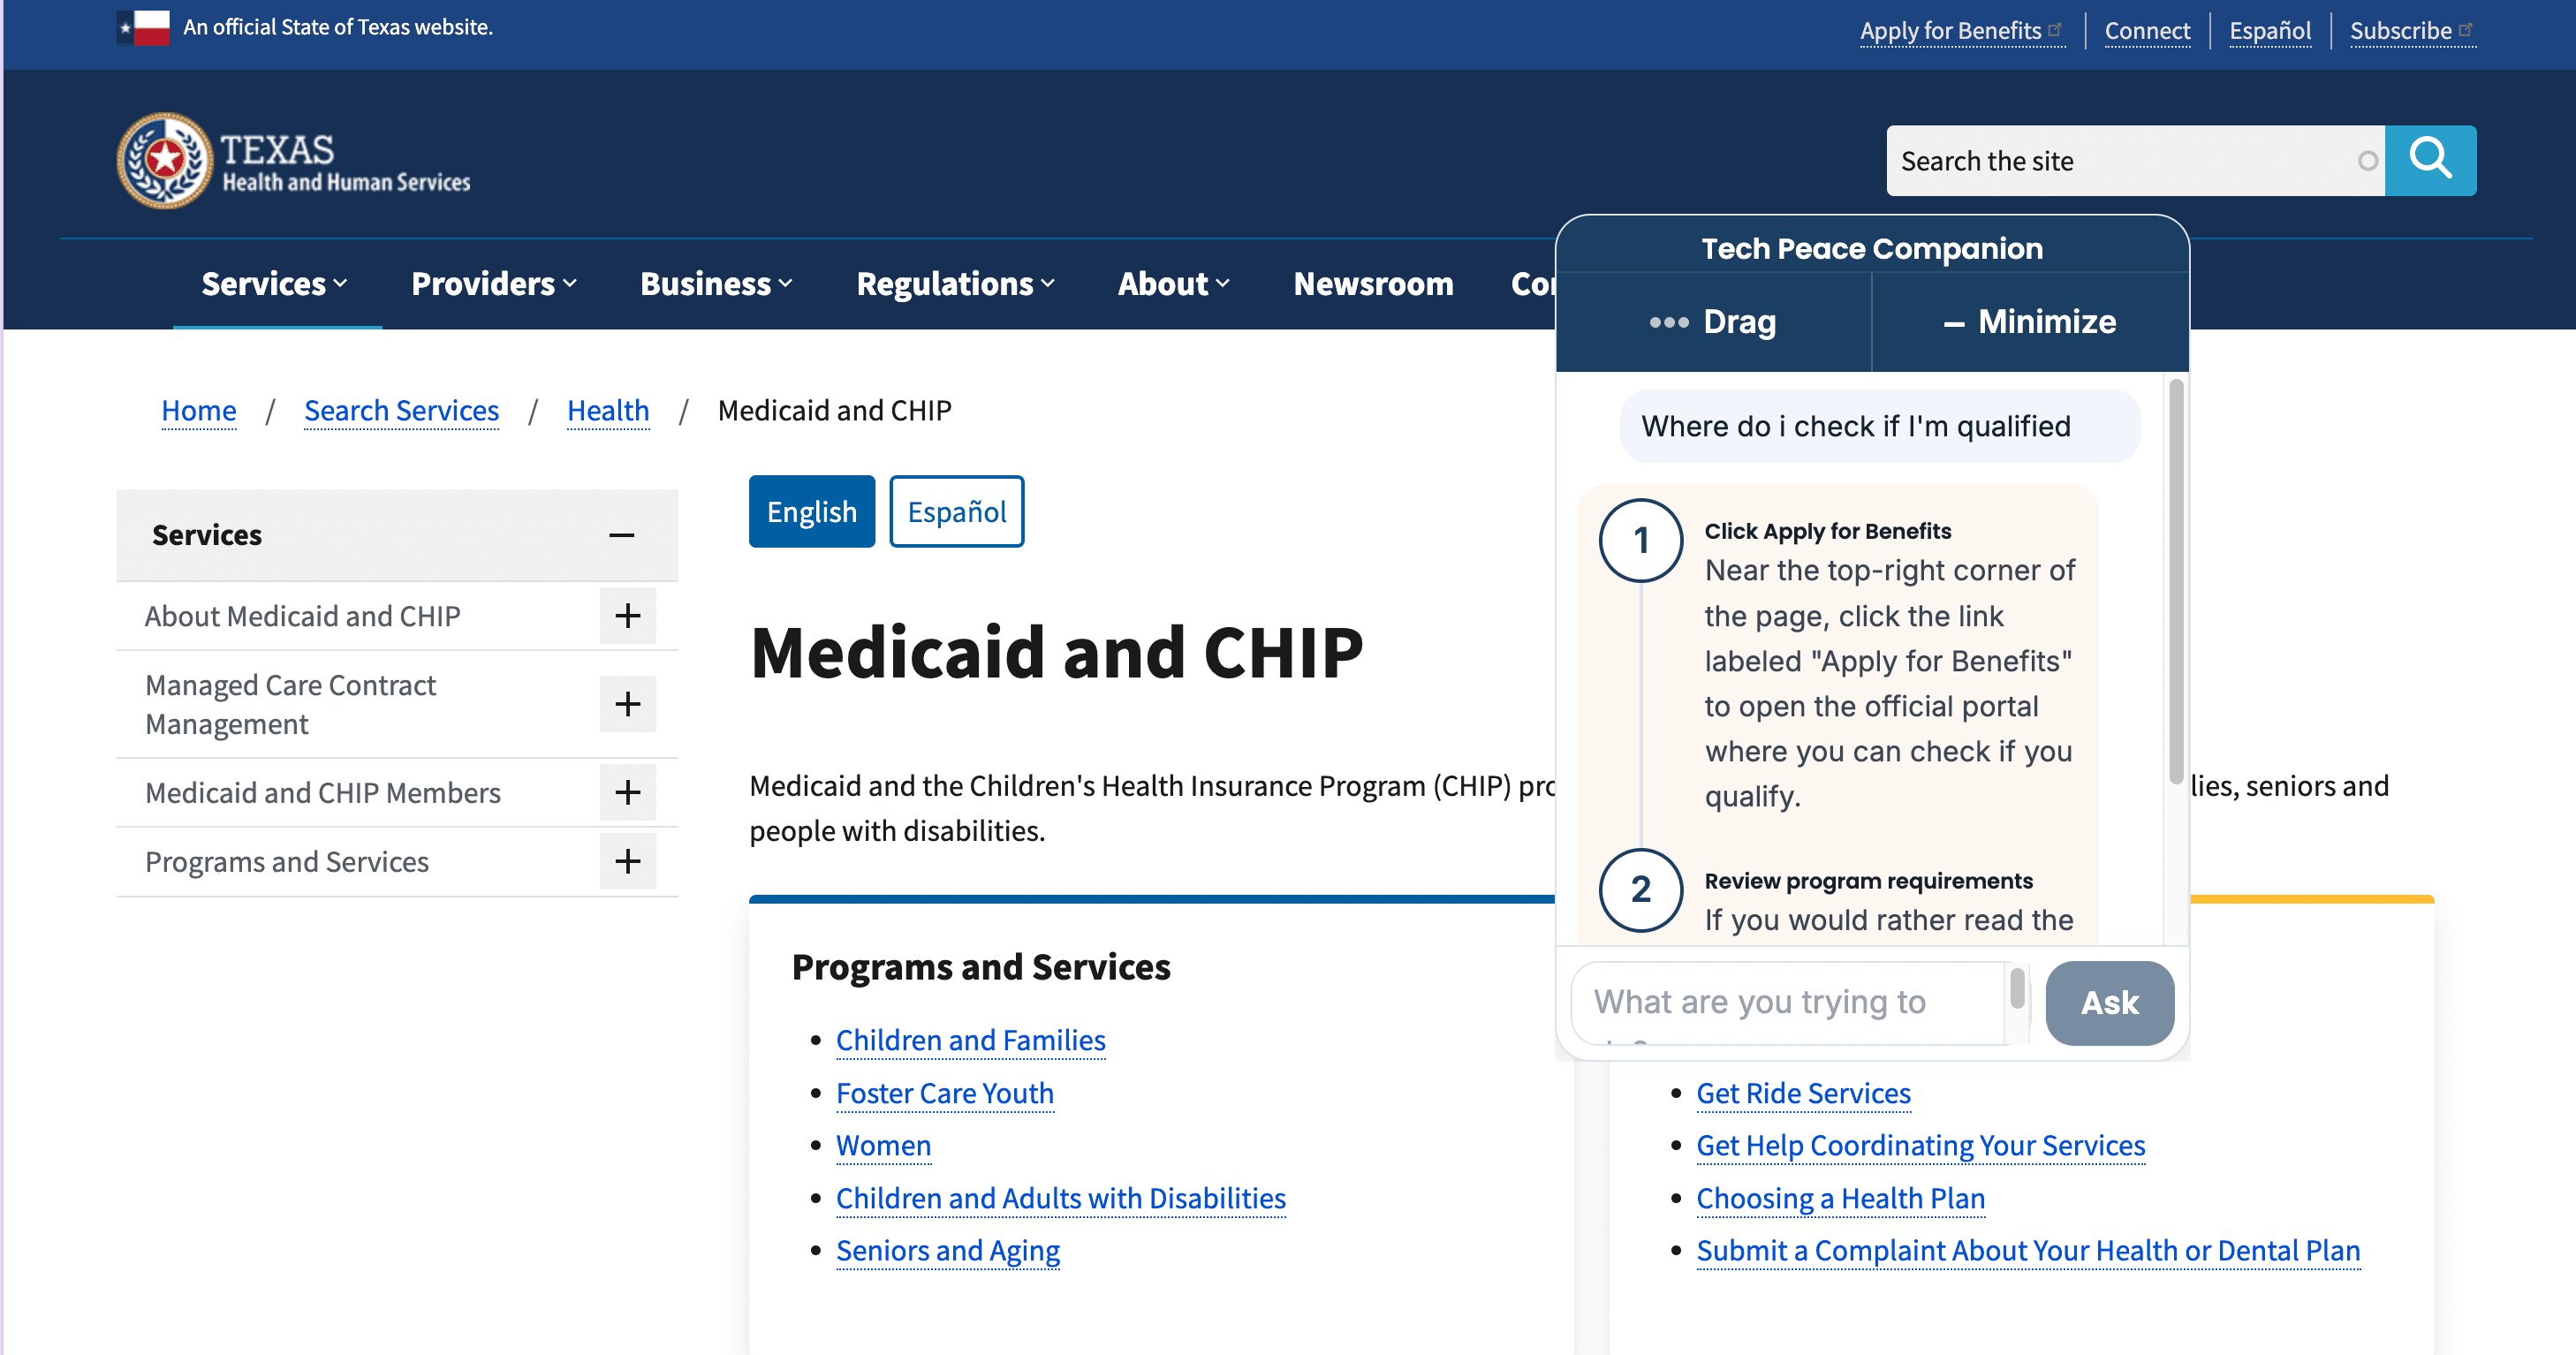The height and width of the screenshot is (1355, 2576).
Task: Open the Connect link in top bar
Action: coord(2146,30)
